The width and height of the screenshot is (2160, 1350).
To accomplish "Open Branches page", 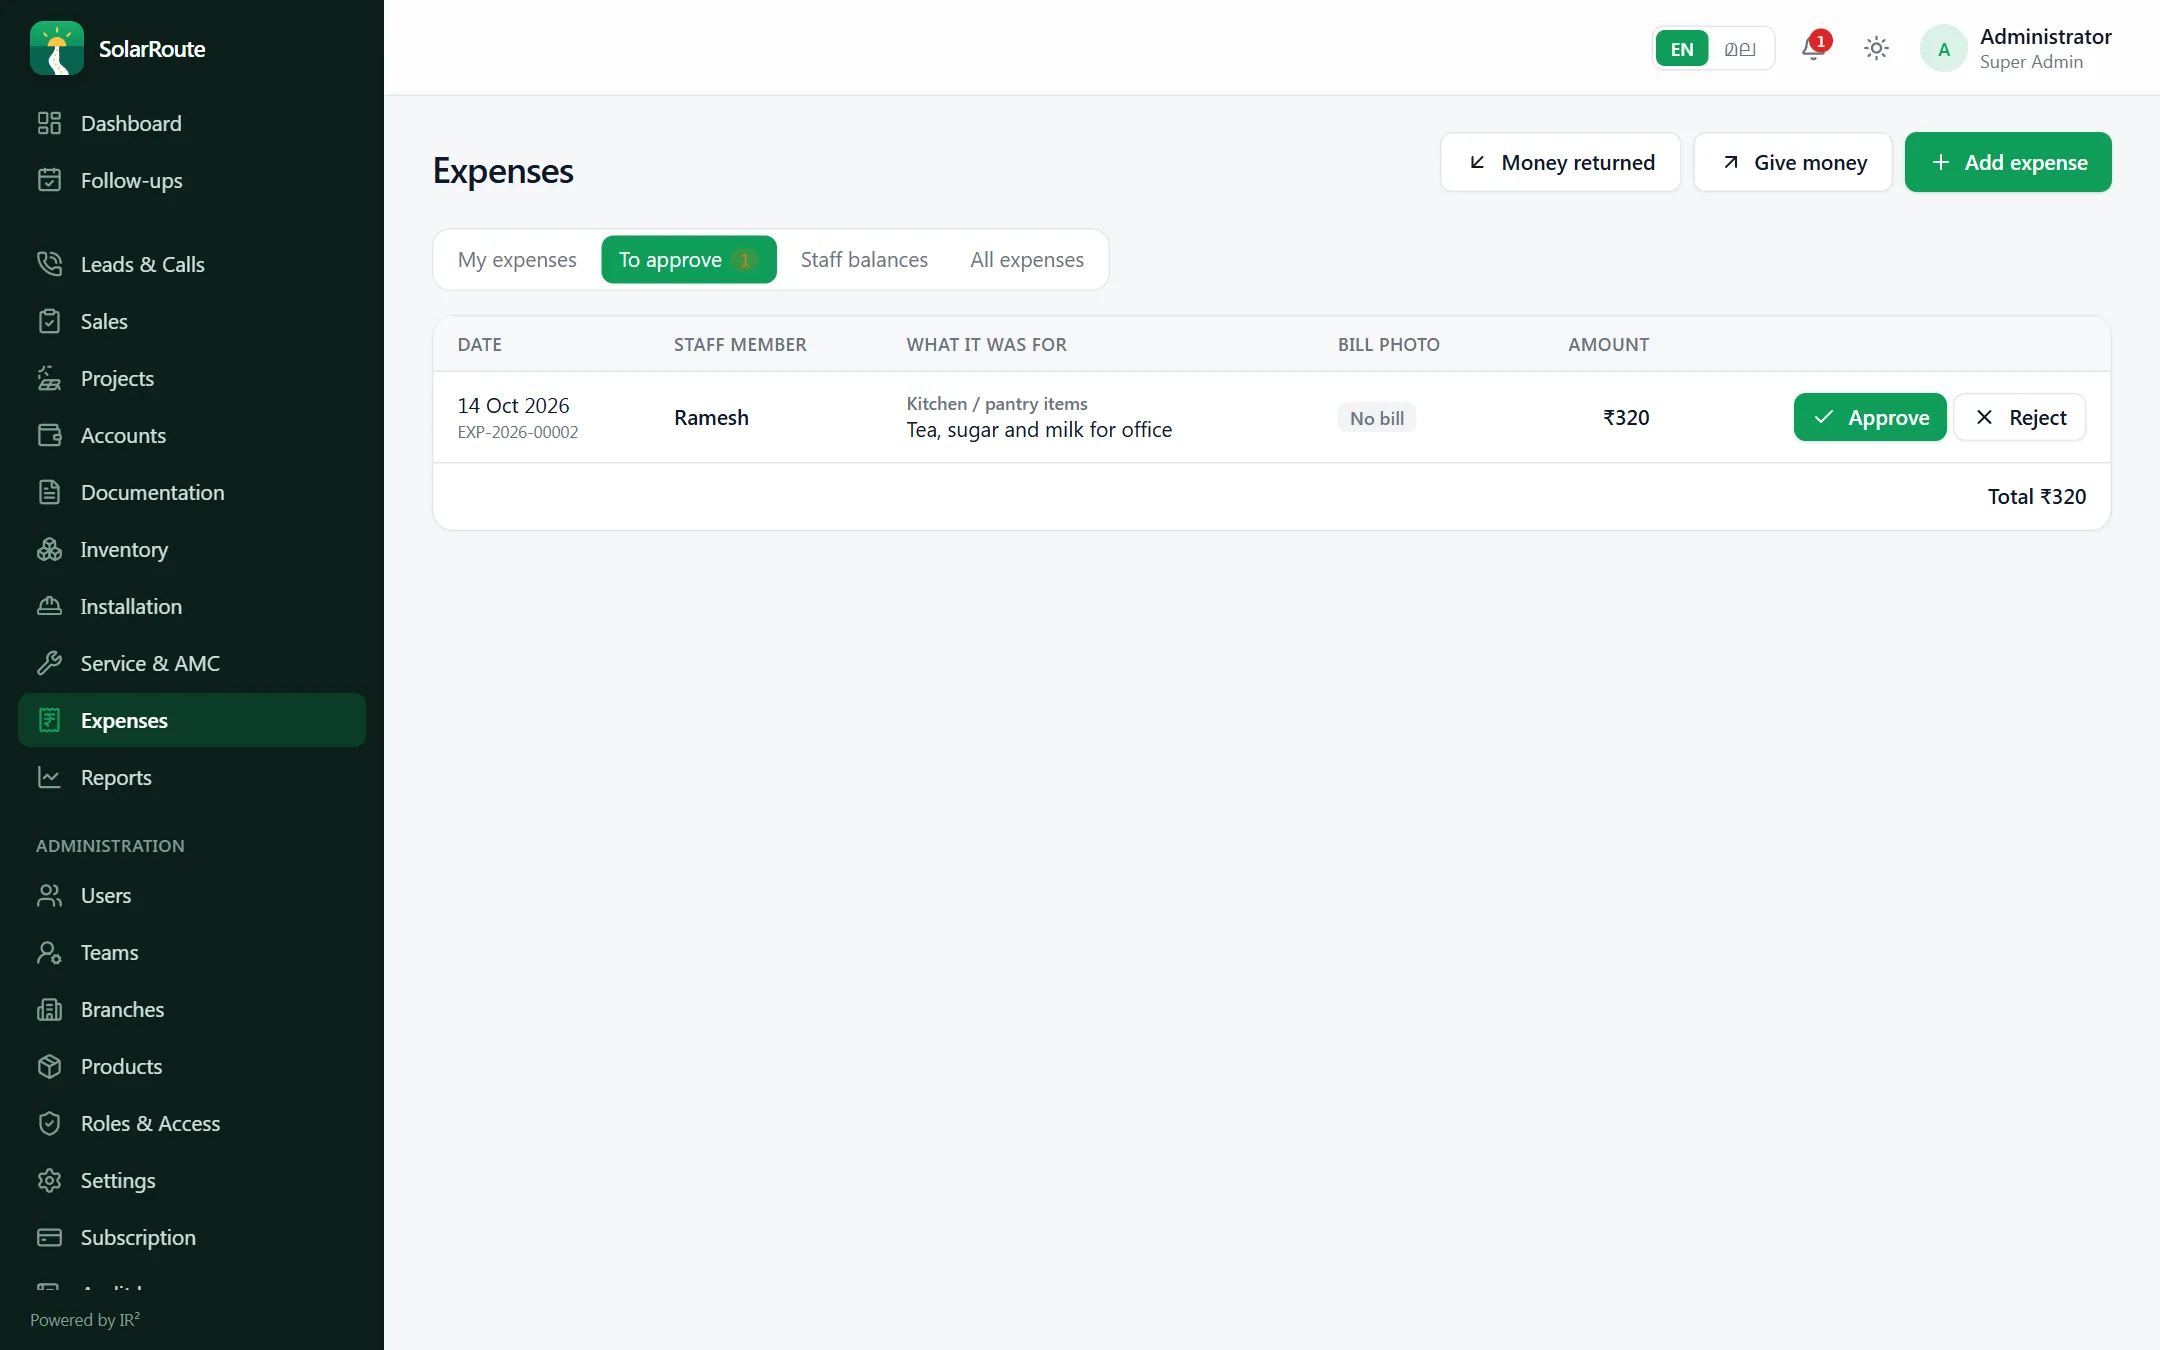I will [x=192, y=1009].
